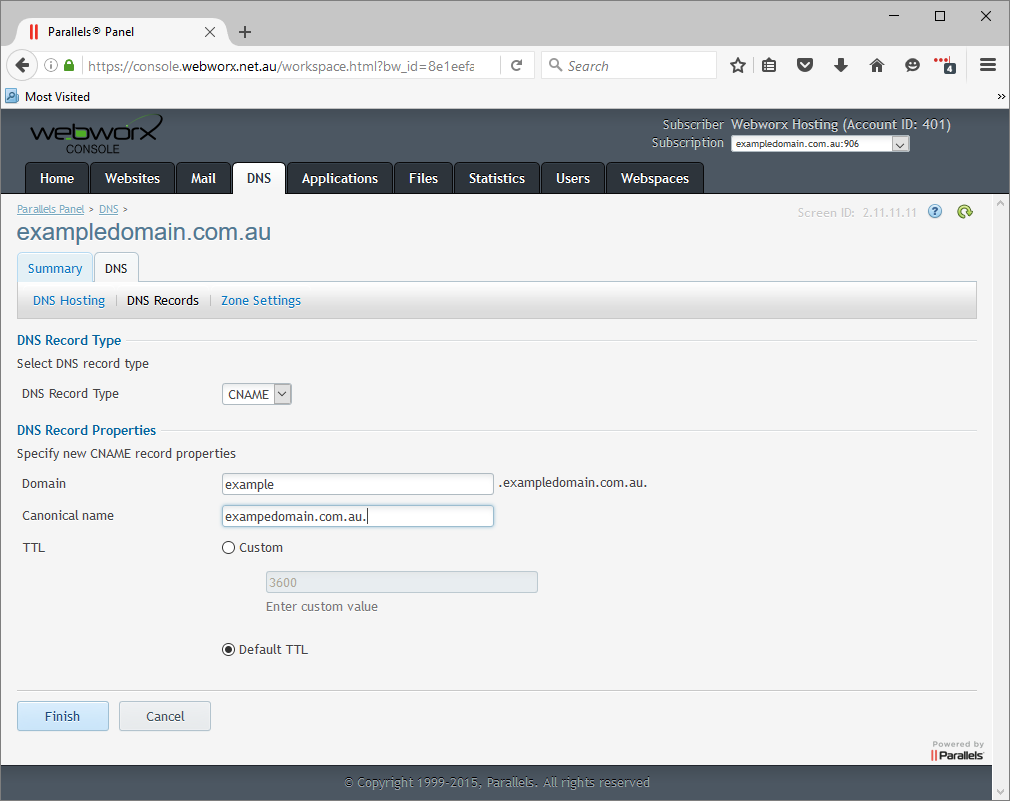Go to Firefox home page icon
Screen dimensions: 1010x801
877,66
